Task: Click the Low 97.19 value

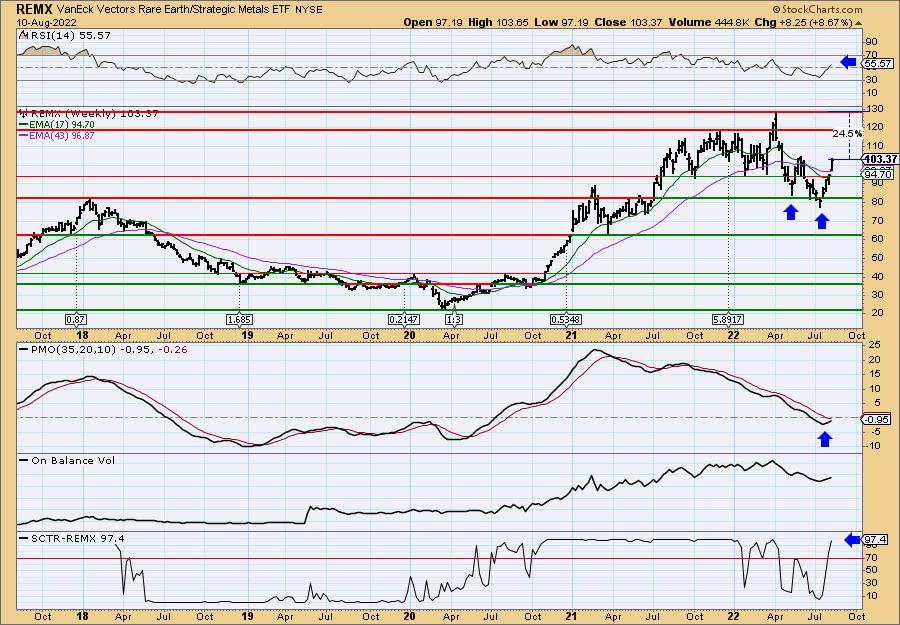Action: (561, 22)
